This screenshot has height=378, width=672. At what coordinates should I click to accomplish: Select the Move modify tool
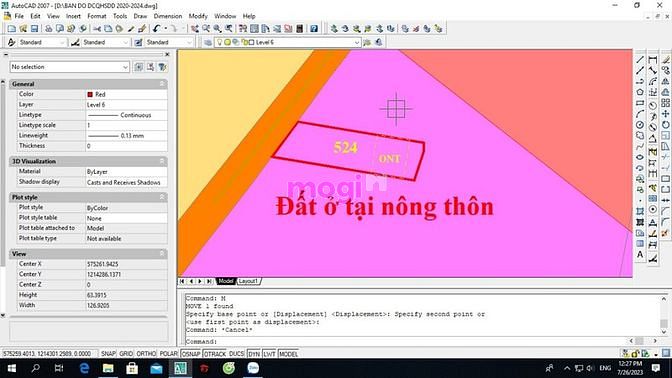666,114
